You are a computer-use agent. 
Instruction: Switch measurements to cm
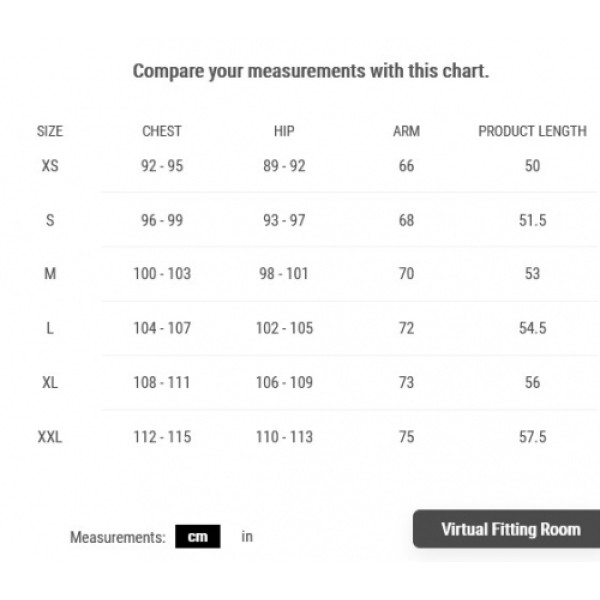pos(197,536)
